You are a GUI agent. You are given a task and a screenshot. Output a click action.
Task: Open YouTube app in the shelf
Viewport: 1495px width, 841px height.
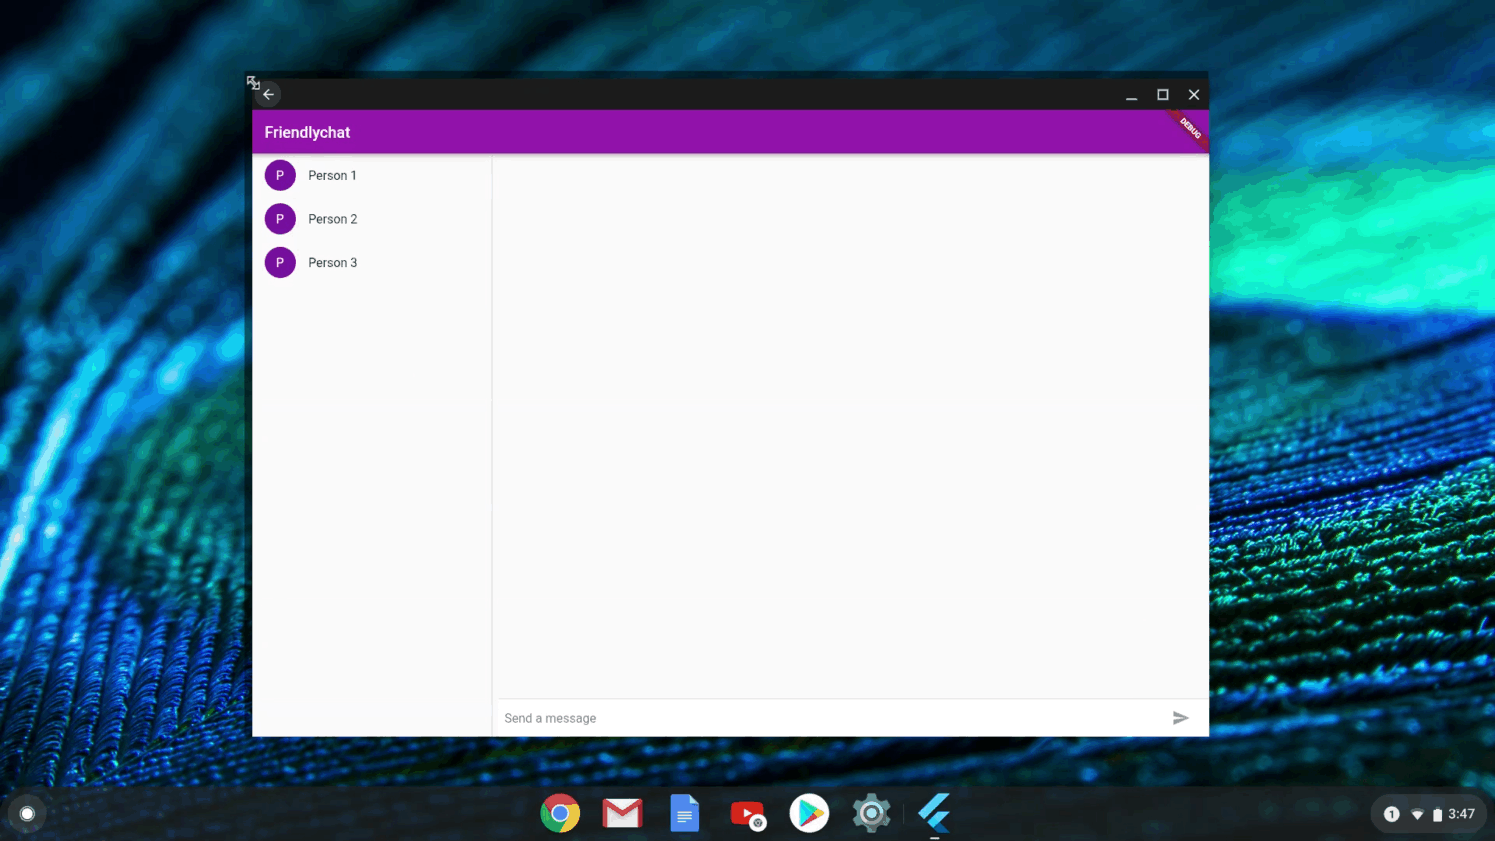747,813
